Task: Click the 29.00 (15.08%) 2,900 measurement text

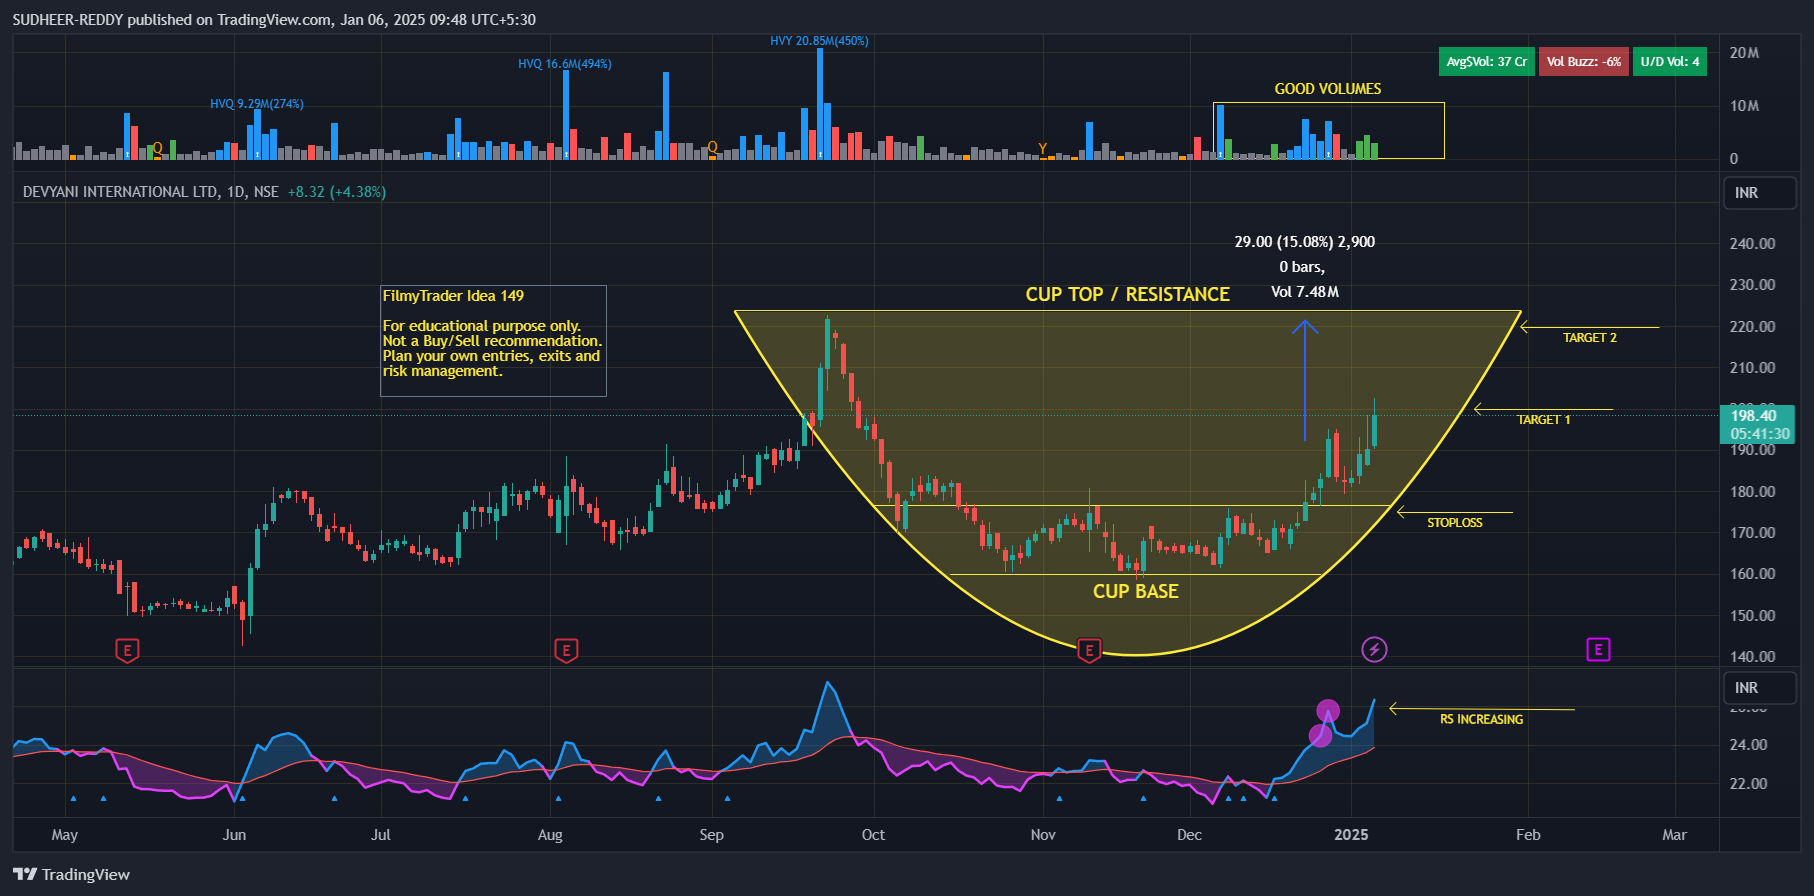Action: (x=1304, y=242)
